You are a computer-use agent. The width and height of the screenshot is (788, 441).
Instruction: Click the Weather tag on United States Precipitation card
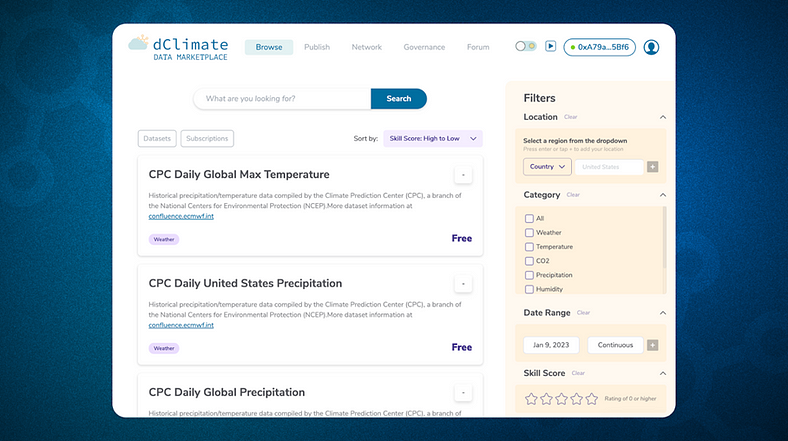164,349
